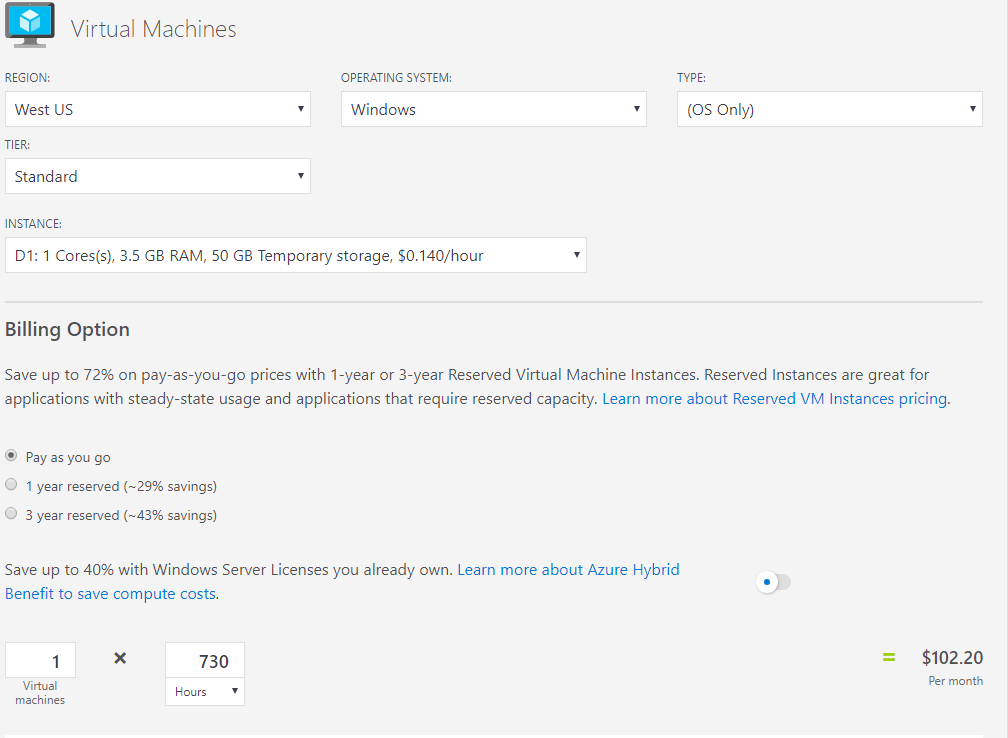Open the Type dropdown showing (OS Only)
The image size is (1008, 738).
(829, 109)
